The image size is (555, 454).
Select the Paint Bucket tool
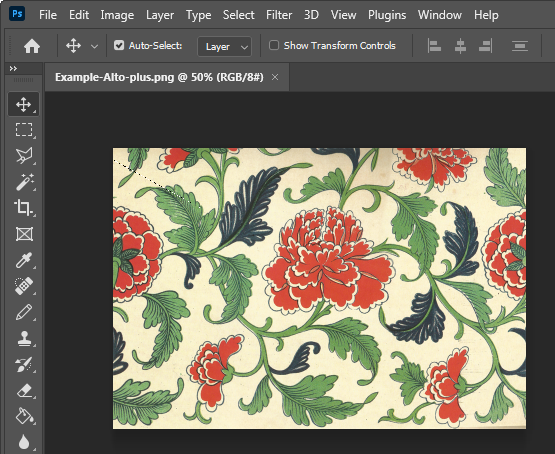click(x=24, y=416)
